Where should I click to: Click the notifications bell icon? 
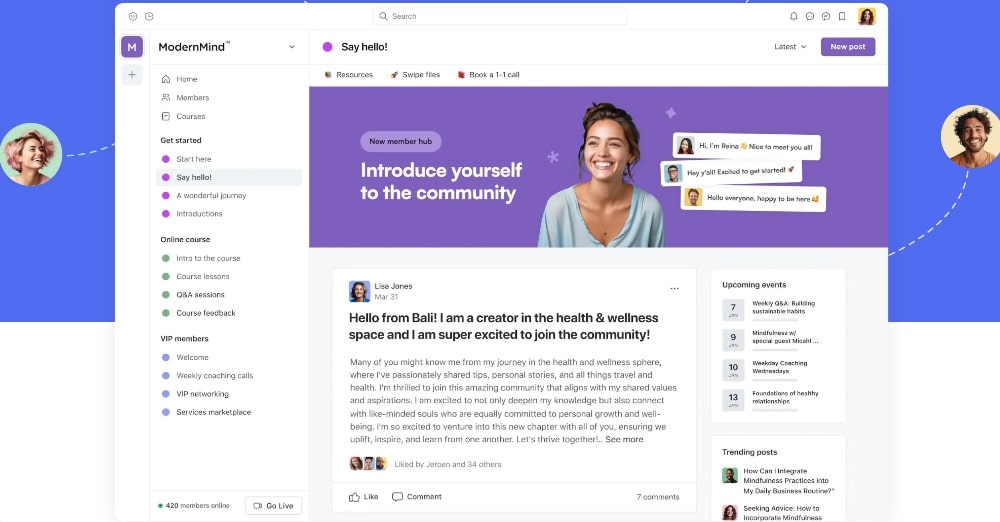click(x=793, y=17)
